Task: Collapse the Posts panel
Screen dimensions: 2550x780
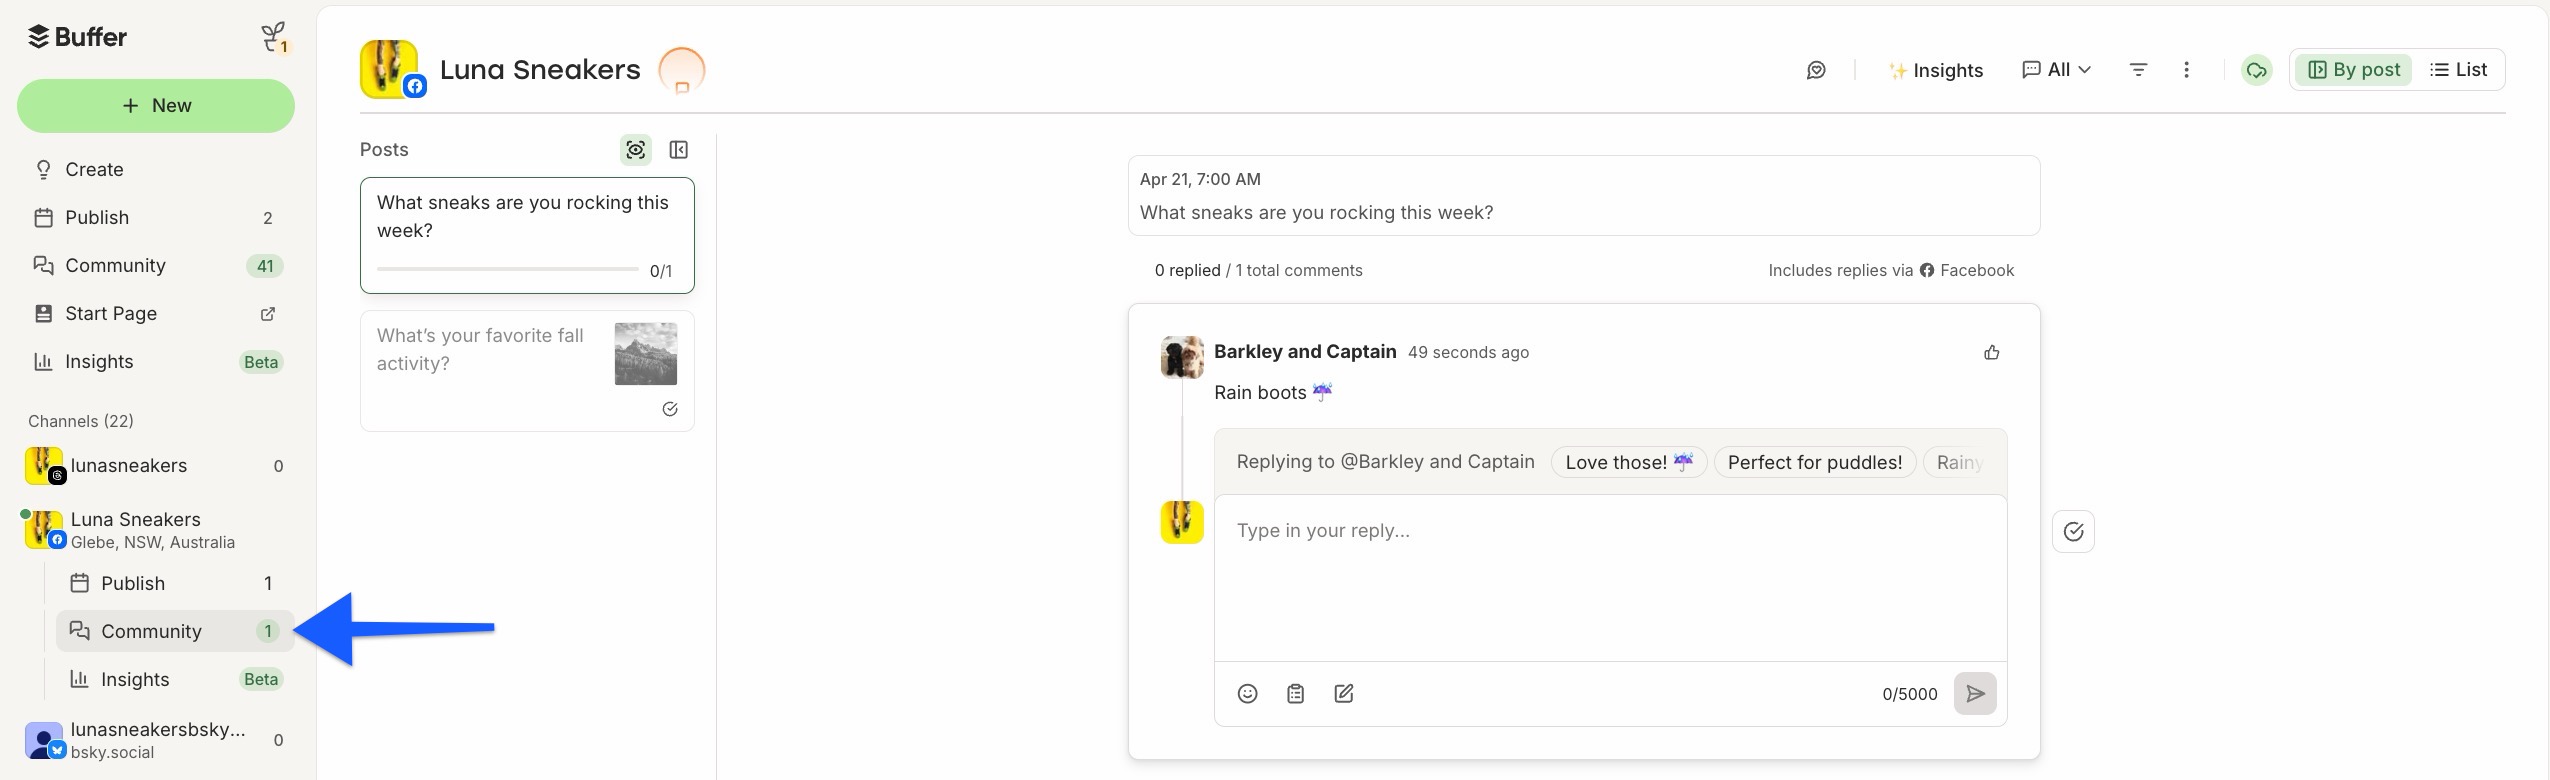Action: (x=679, y=150)
